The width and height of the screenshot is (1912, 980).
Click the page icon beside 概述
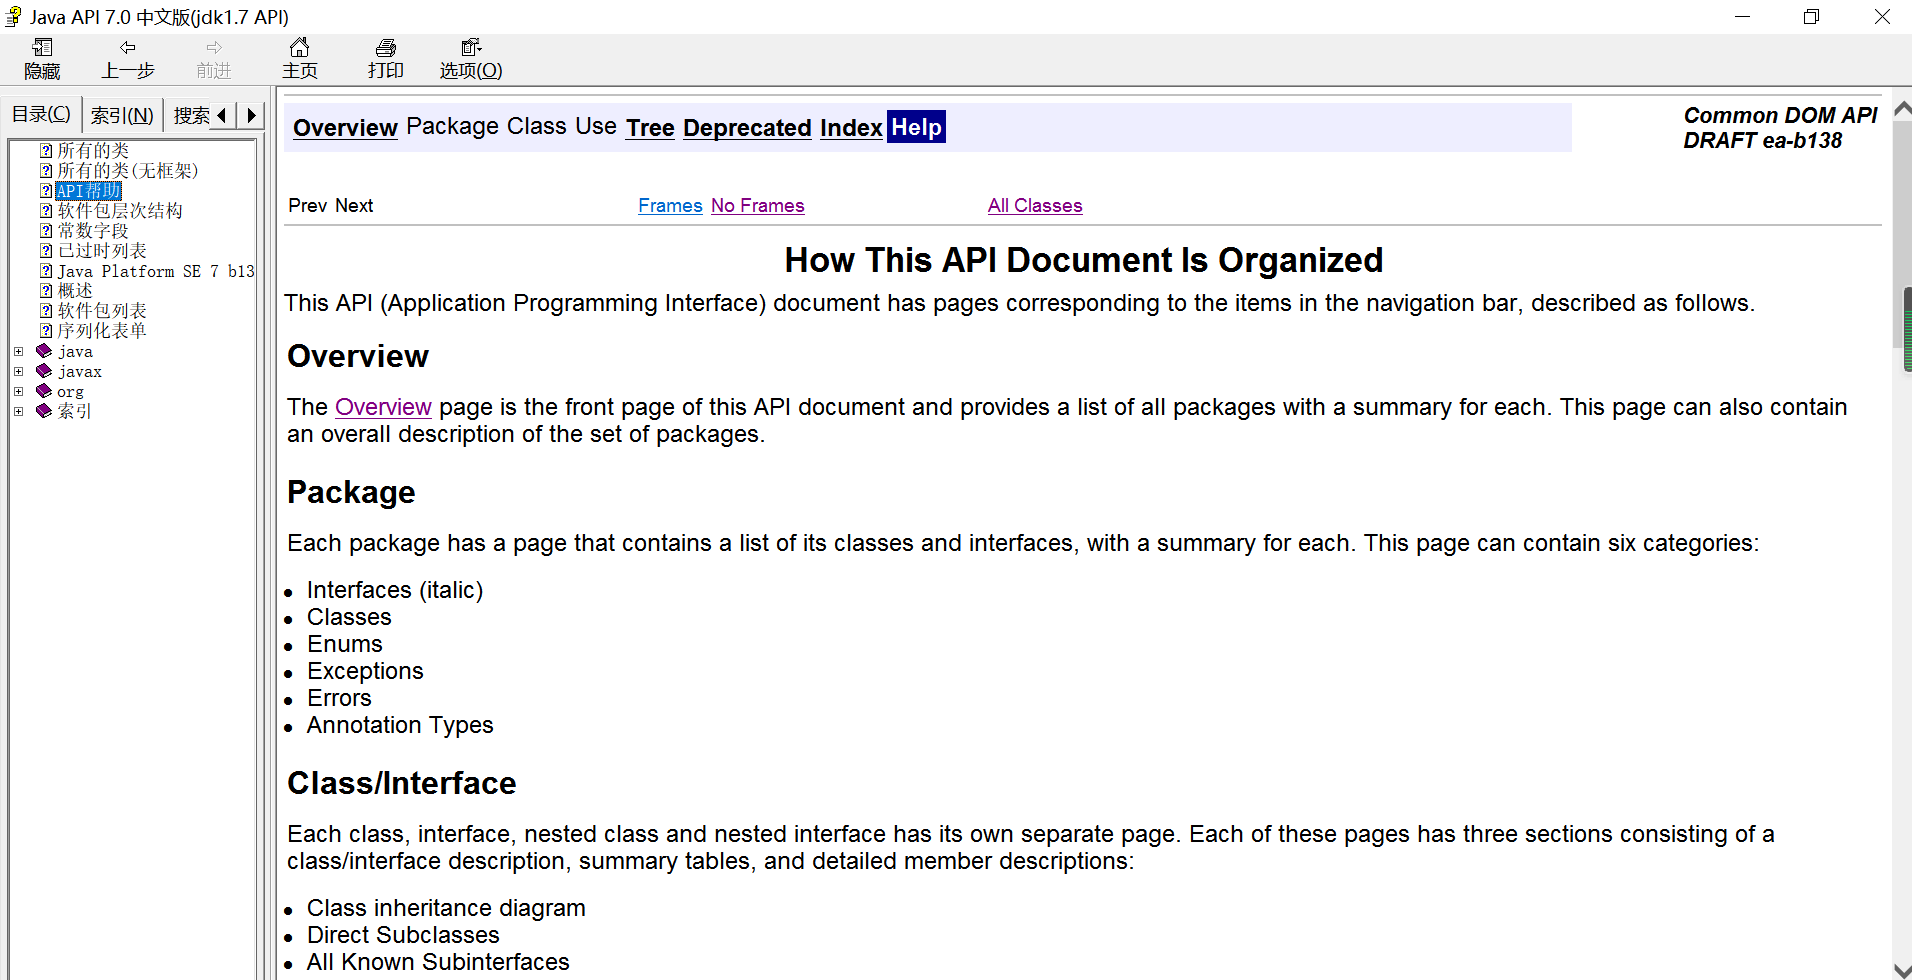(46, 290)
